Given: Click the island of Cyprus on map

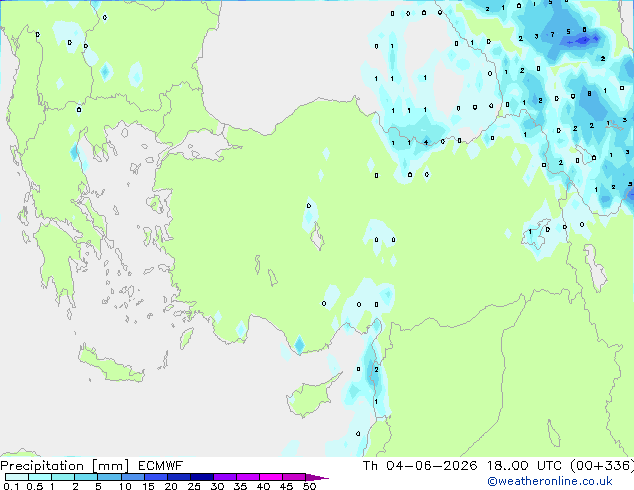Looking at the screenshot, I should [x=311, y=398].
